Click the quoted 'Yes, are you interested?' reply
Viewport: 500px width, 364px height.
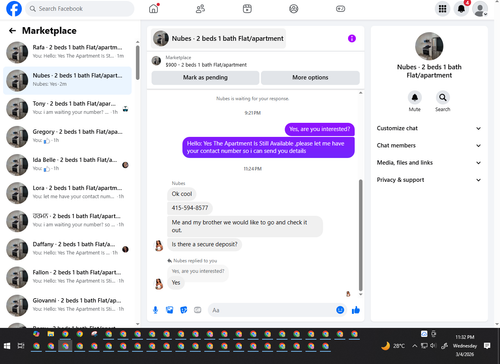[x=198, y=271]
